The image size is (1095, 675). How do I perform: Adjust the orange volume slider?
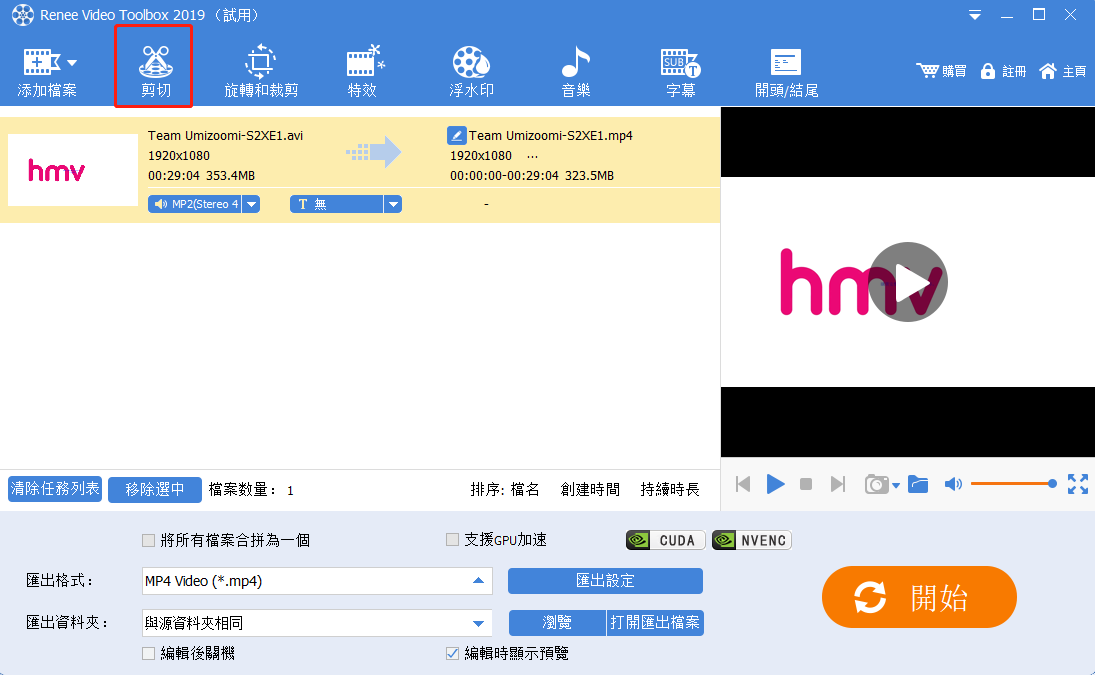pyautogui.click(x=1013, y=484)
